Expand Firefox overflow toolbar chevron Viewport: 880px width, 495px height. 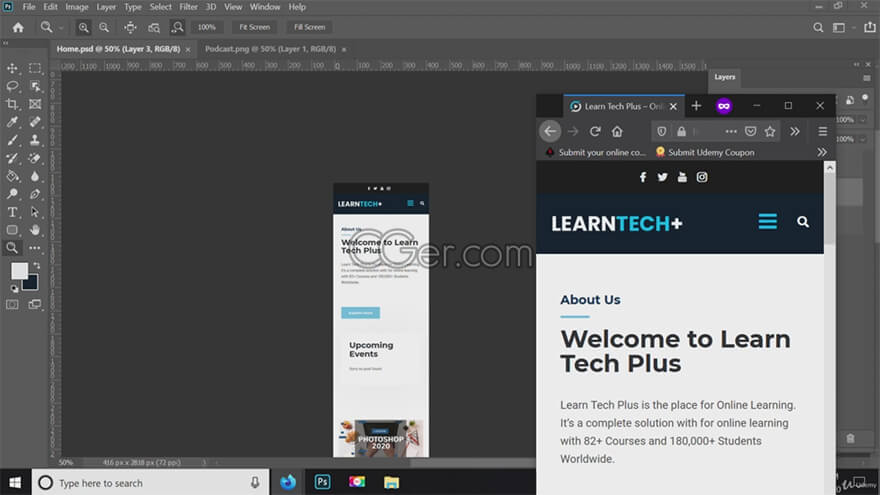795,131
